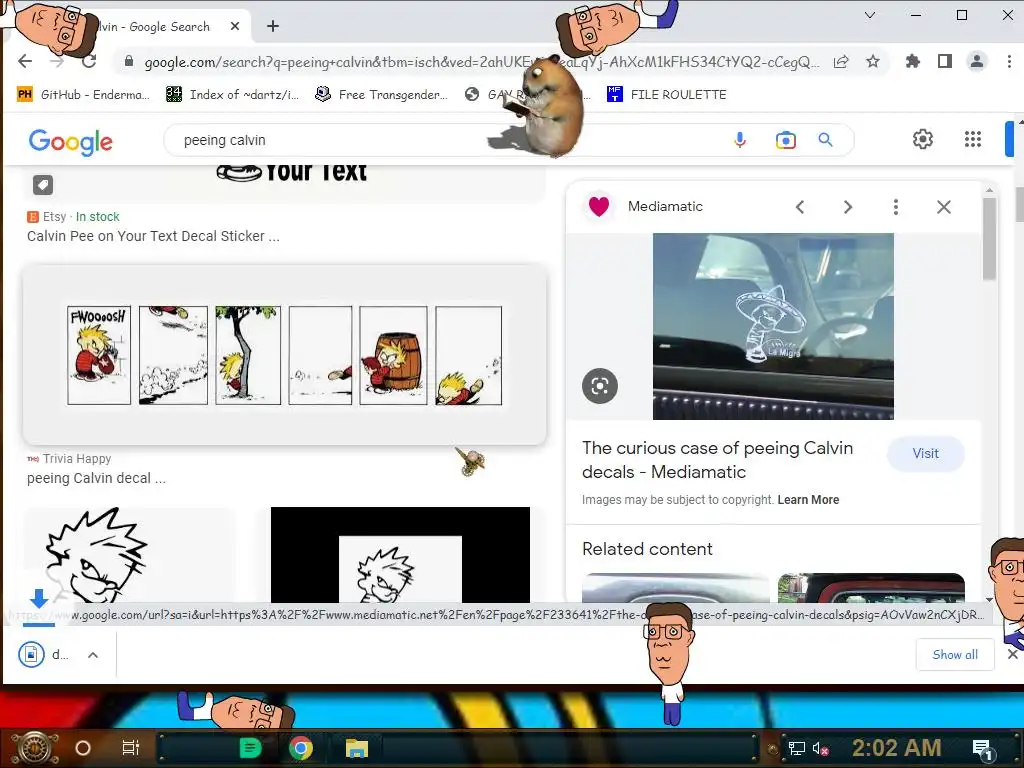This screenshot has width=1024, height=768.
Task: Start voice search with the microphone icon
Action: pyautogui.click(x=740, y=140)
